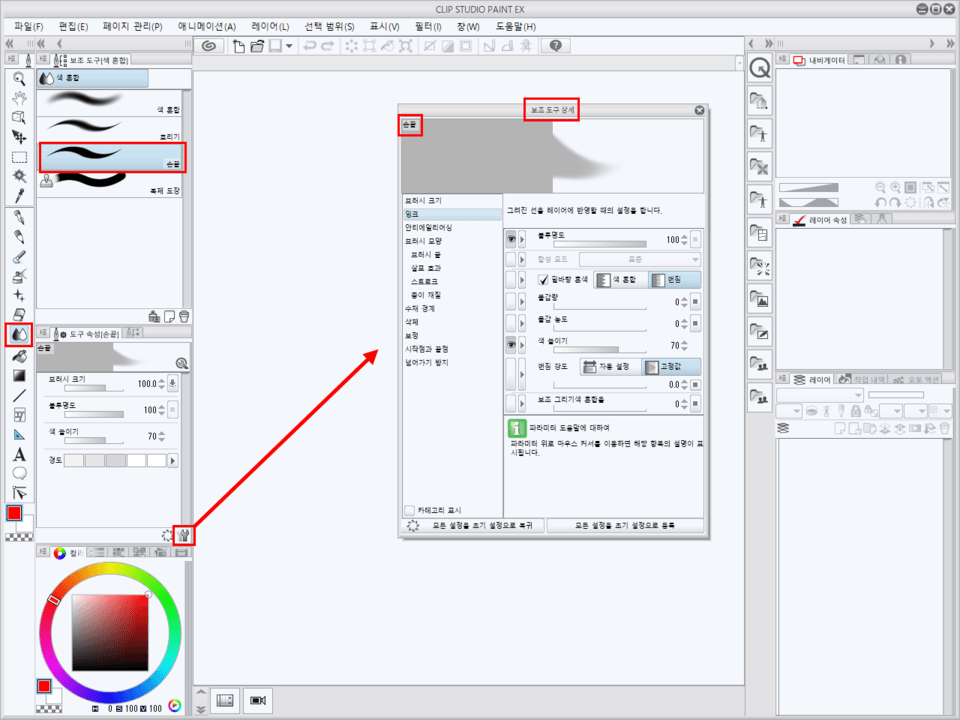Screen dimensions: 960x720
Task: Expand the 경도 hardness presets arrow
Action: [173, 460]
